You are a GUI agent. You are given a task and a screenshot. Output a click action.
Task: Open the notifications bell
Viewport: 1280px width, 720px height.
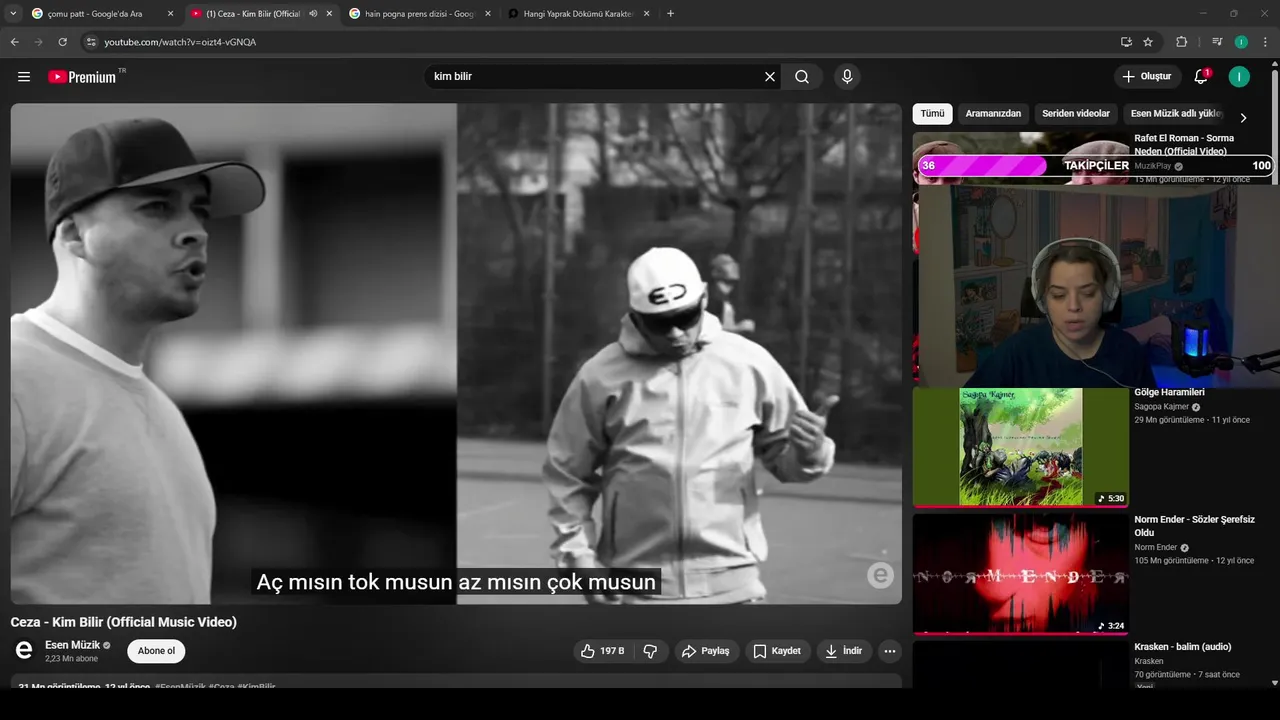pos(1201,77)
